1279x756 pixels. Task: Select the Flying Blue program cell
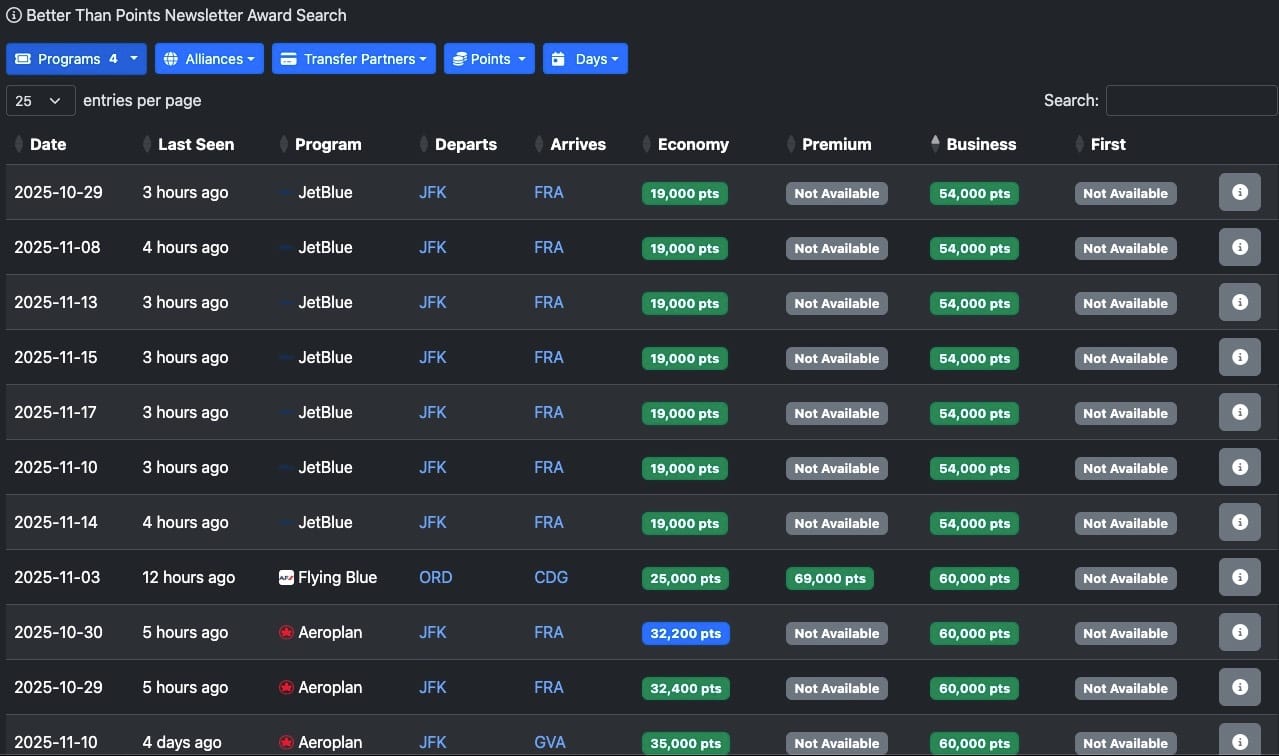point(328,577)
